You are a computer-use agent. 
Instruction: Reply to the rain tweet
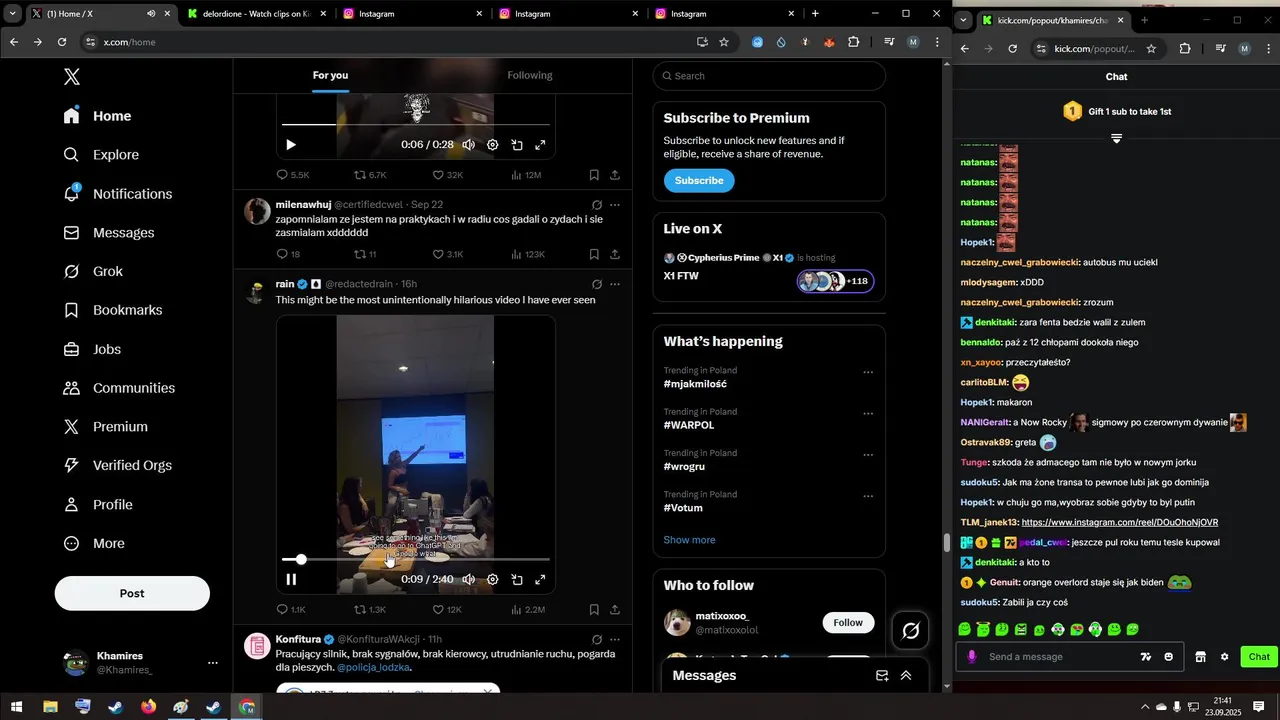point(290,609)
